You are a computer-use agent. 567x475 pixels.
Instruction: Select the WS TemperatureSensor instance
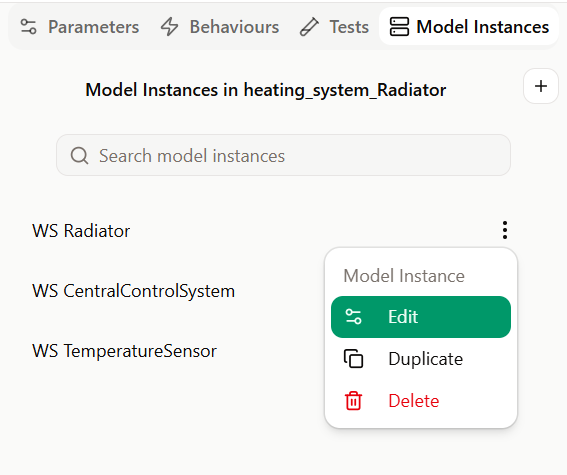click(x=124, y=351)
